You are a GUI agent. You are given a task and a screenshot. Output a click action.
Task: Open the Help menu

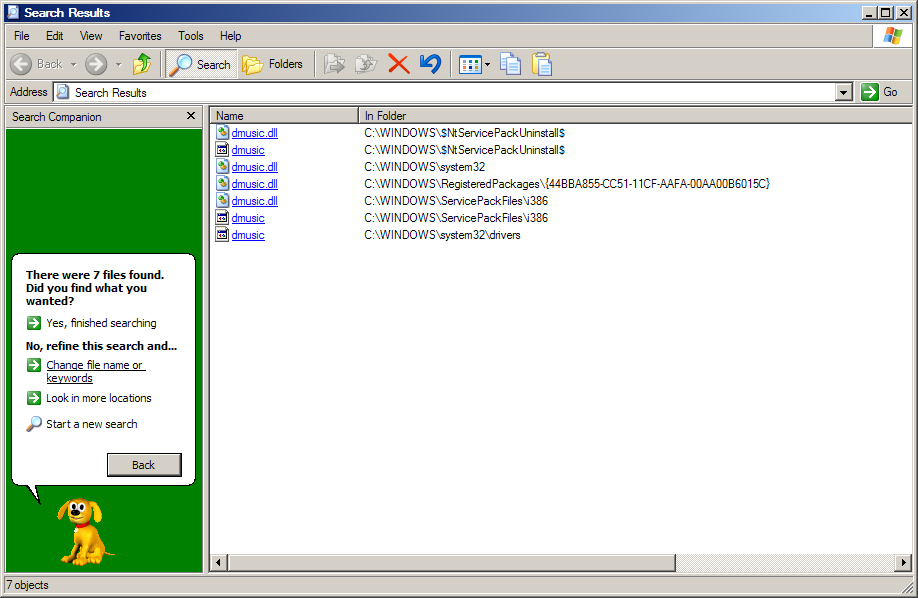pyautogui.click(x=231, y=36)
